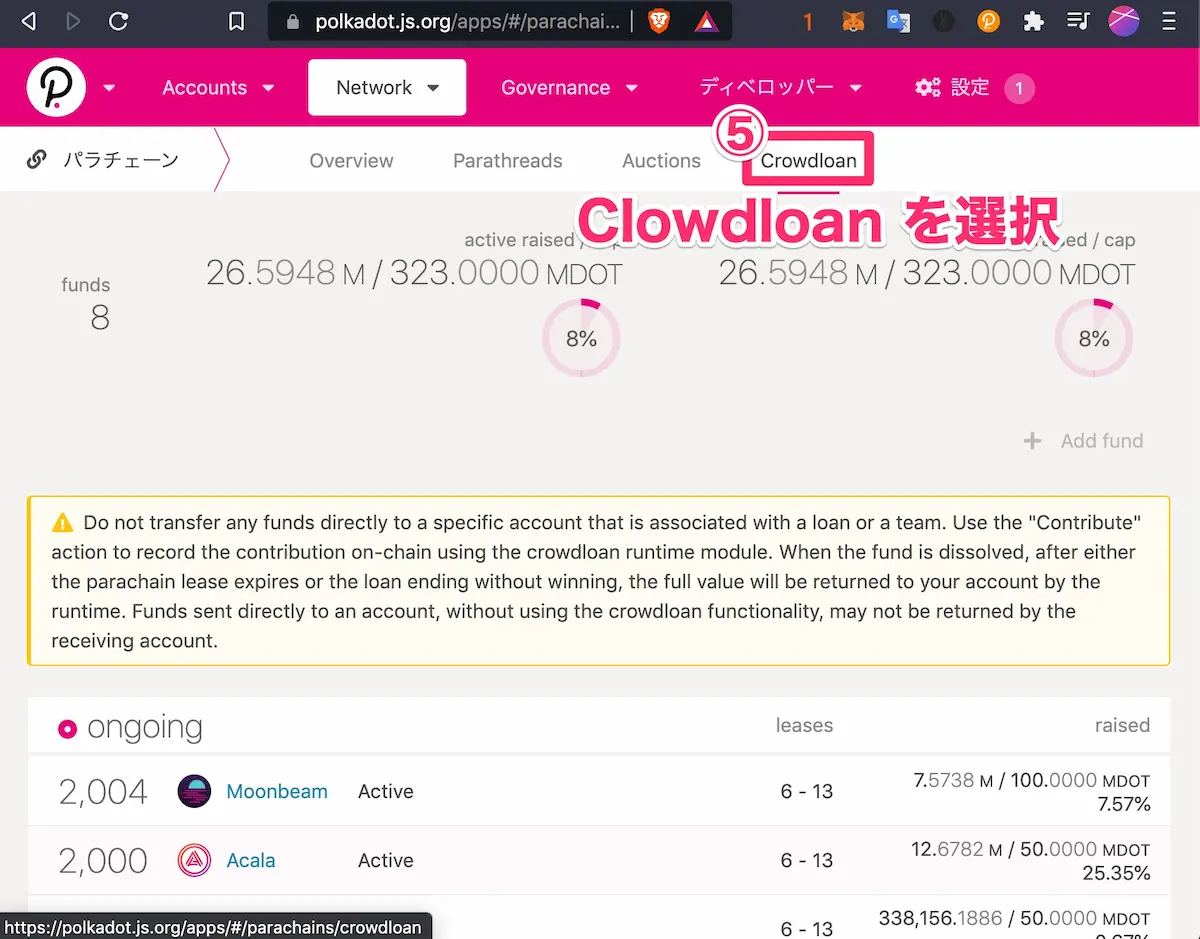Open the Network dropdown menu
This screenshot has width=1200, height=939.
point(387,88)
